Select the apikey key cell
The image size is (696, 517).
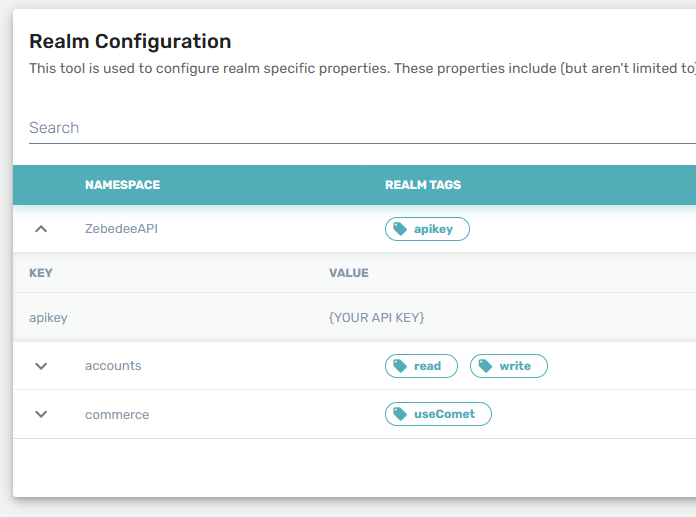click(x=48, y=318)
